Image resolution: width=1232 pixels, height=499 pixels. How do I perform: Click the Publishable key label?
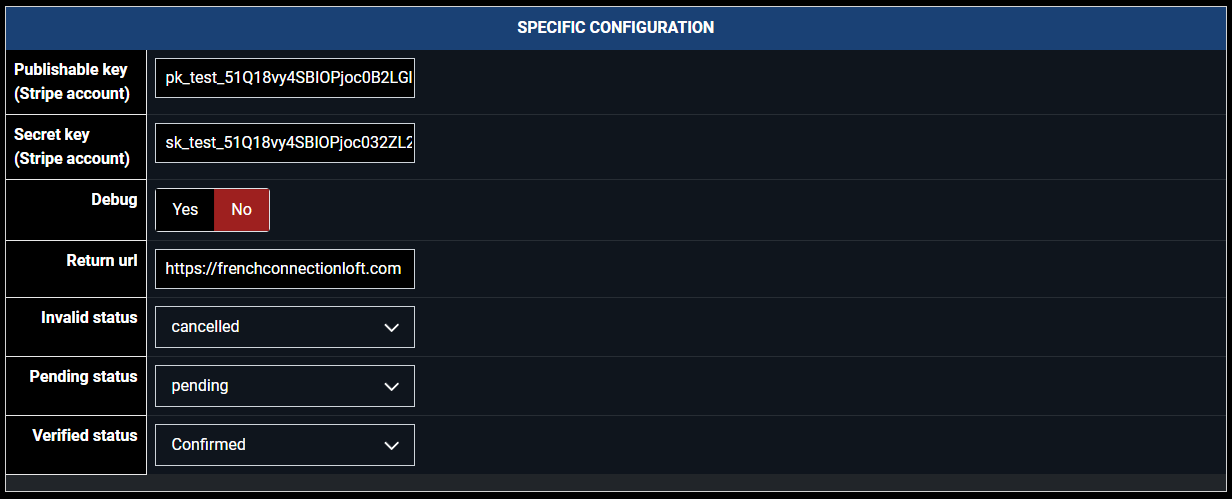pyautogui.click(x=71, y=81)
